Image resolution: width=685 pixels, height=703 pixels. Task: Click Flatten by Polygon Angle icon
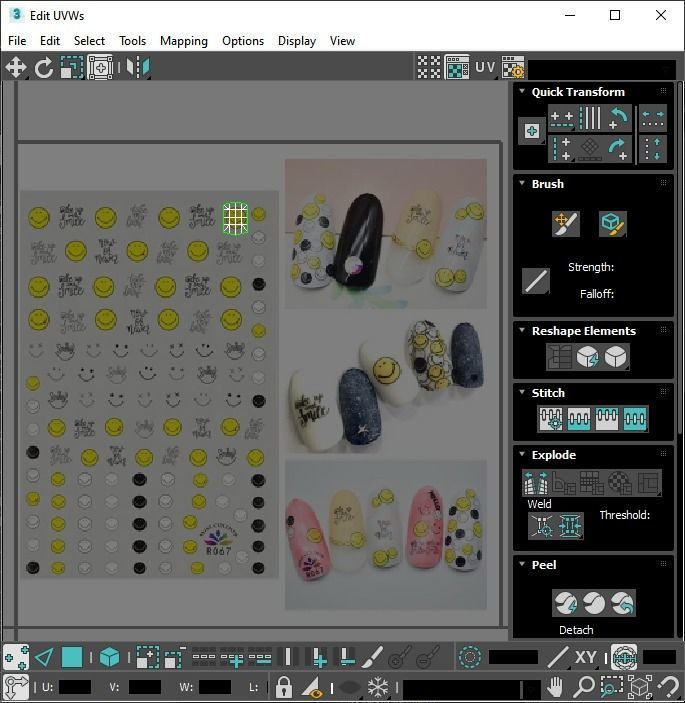[x=564, y=482]
